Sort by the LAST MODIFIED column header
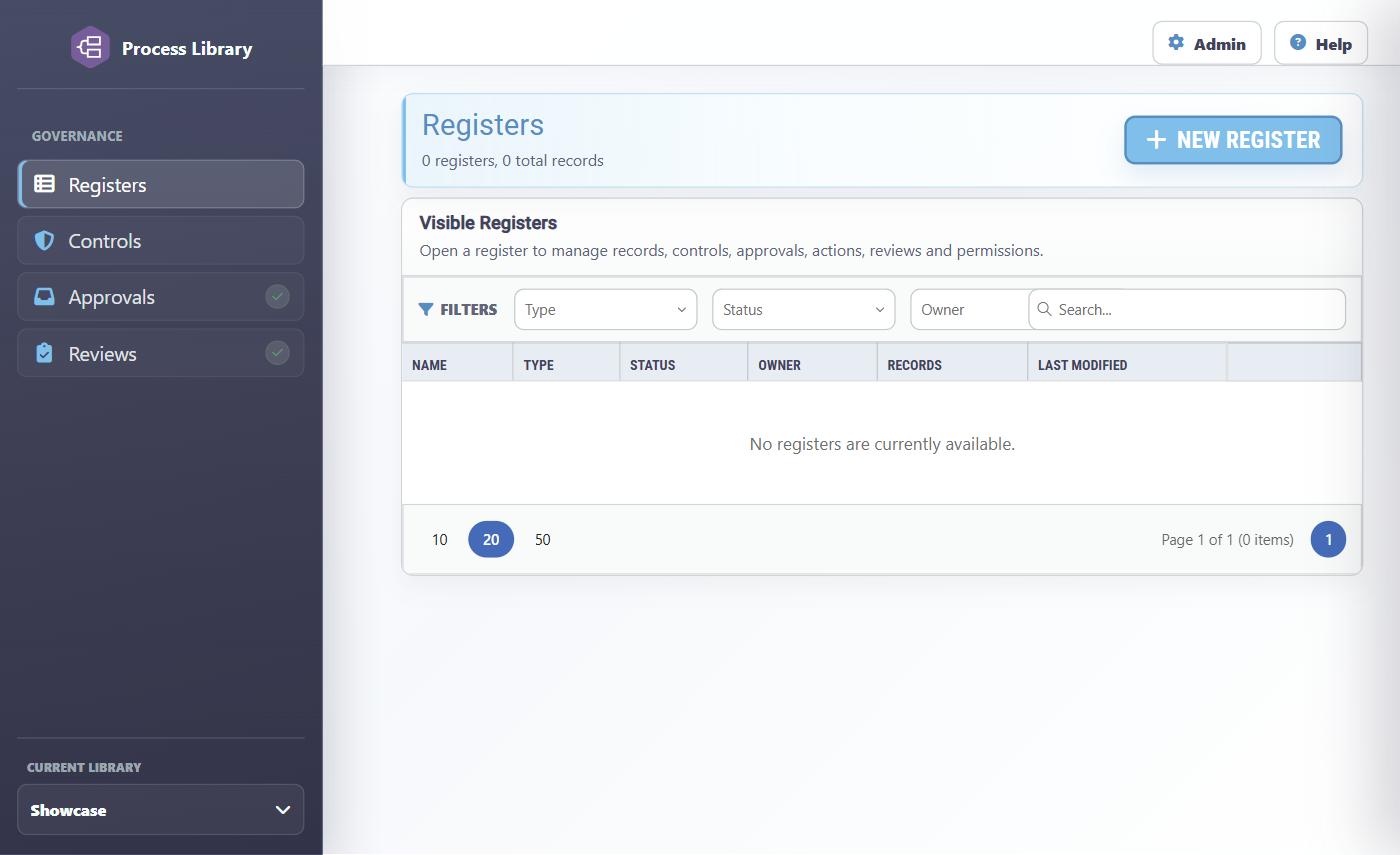The image size is (1400, 855). pyautogui.click(x=1127, y=364)
